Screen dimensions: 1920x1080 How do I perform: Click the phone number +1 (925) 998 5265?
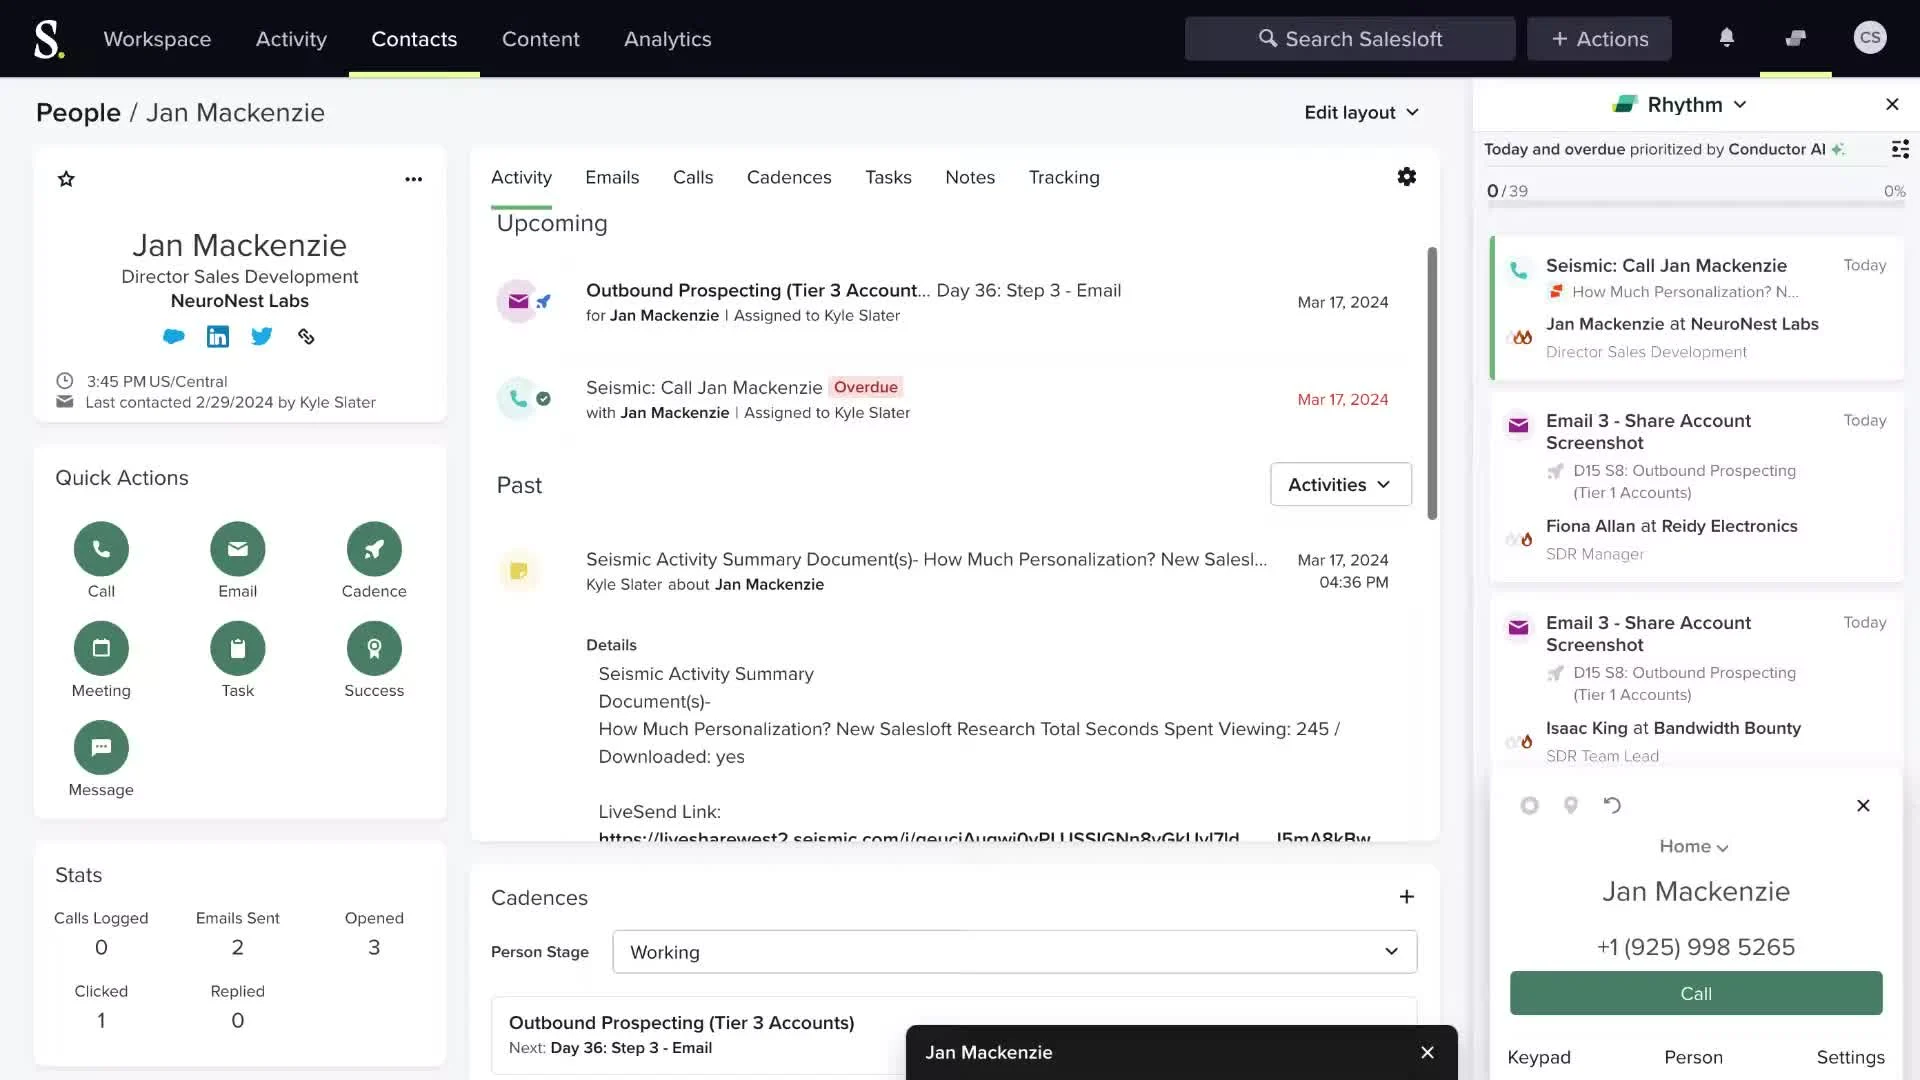(1696, 946)
